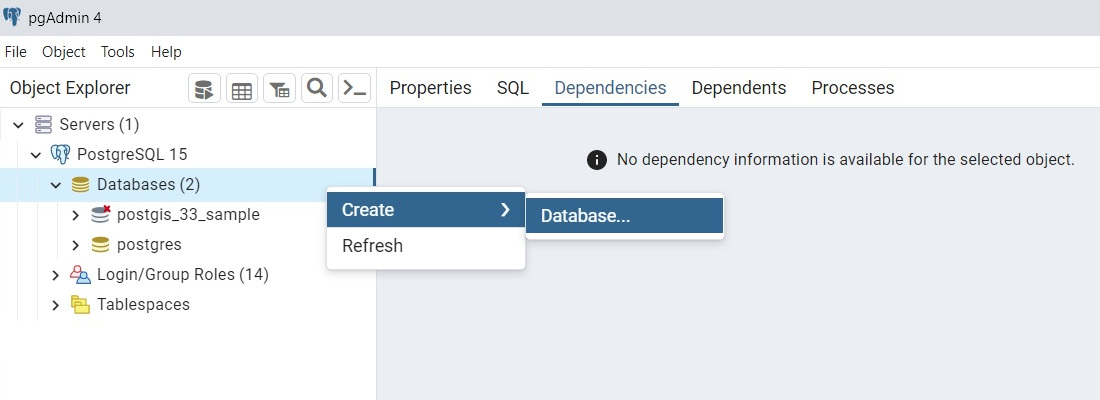Select the PostgreSQL 15 tree label
Viewport: 1100px width, 400px height.
coord(132,154)
